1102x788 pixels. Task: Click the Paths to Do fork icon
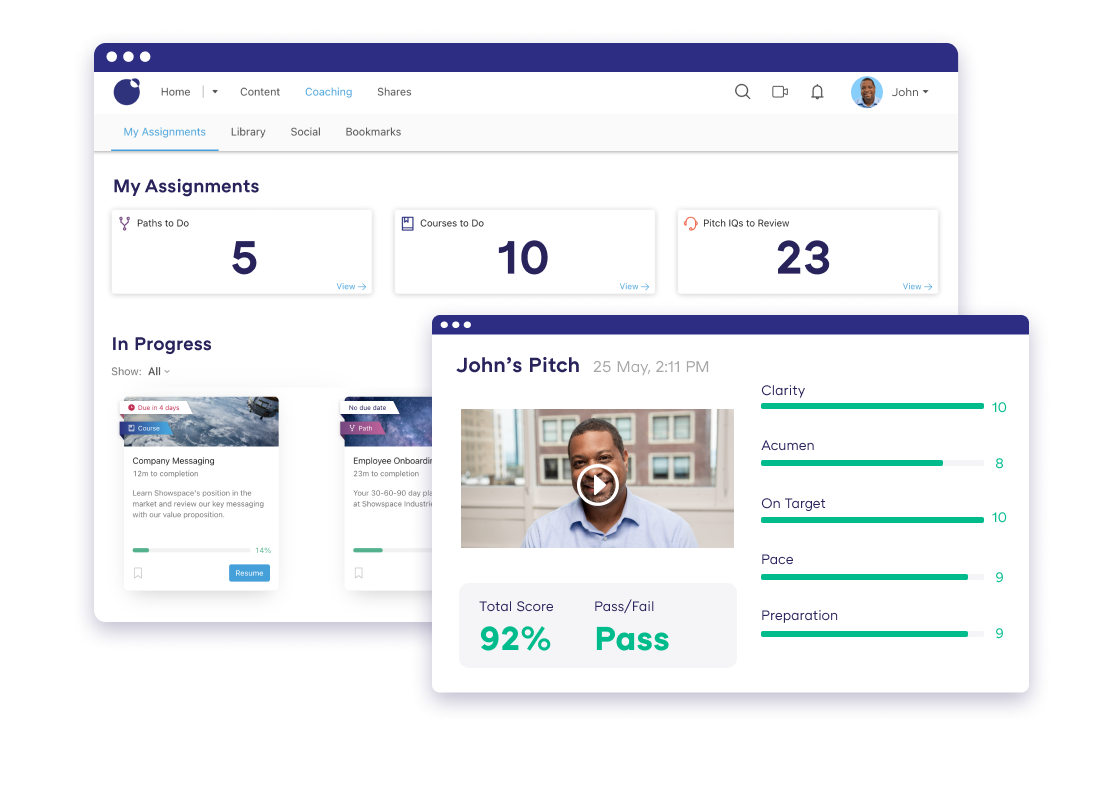pos(124,224)
